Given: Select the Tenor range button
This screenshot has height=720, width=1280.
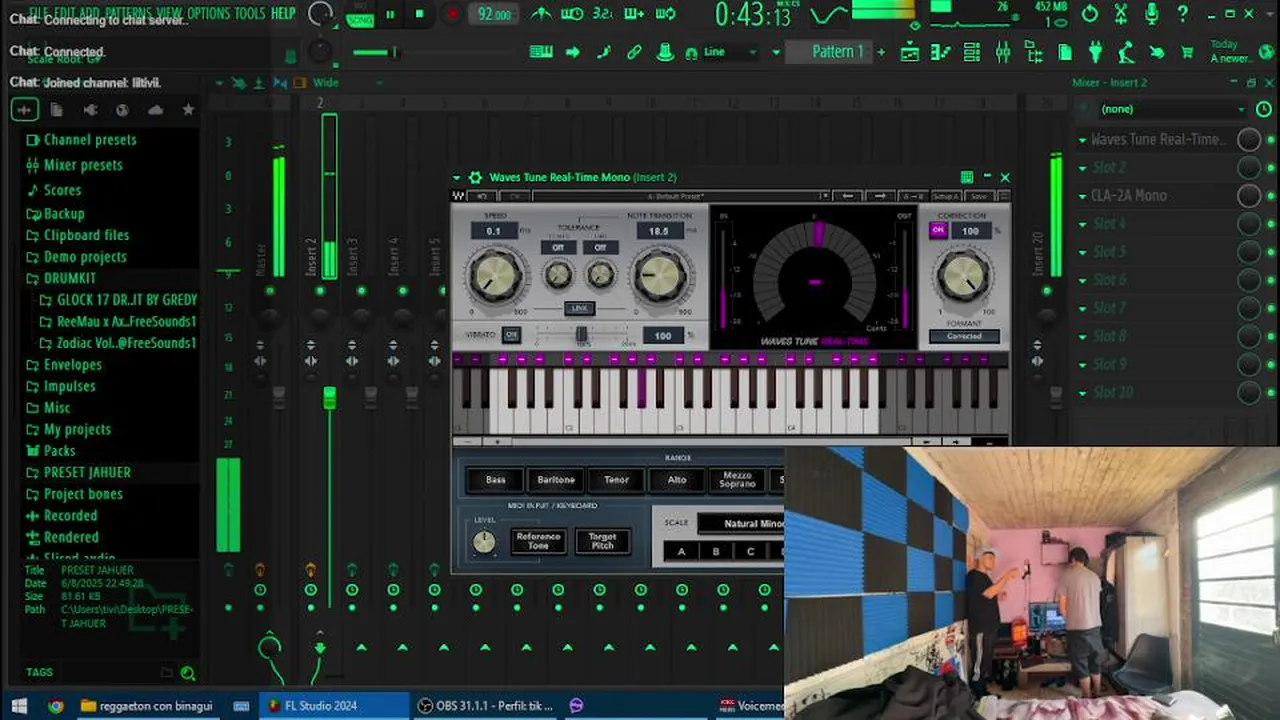Looking at the screenshot, I should 616,480.
